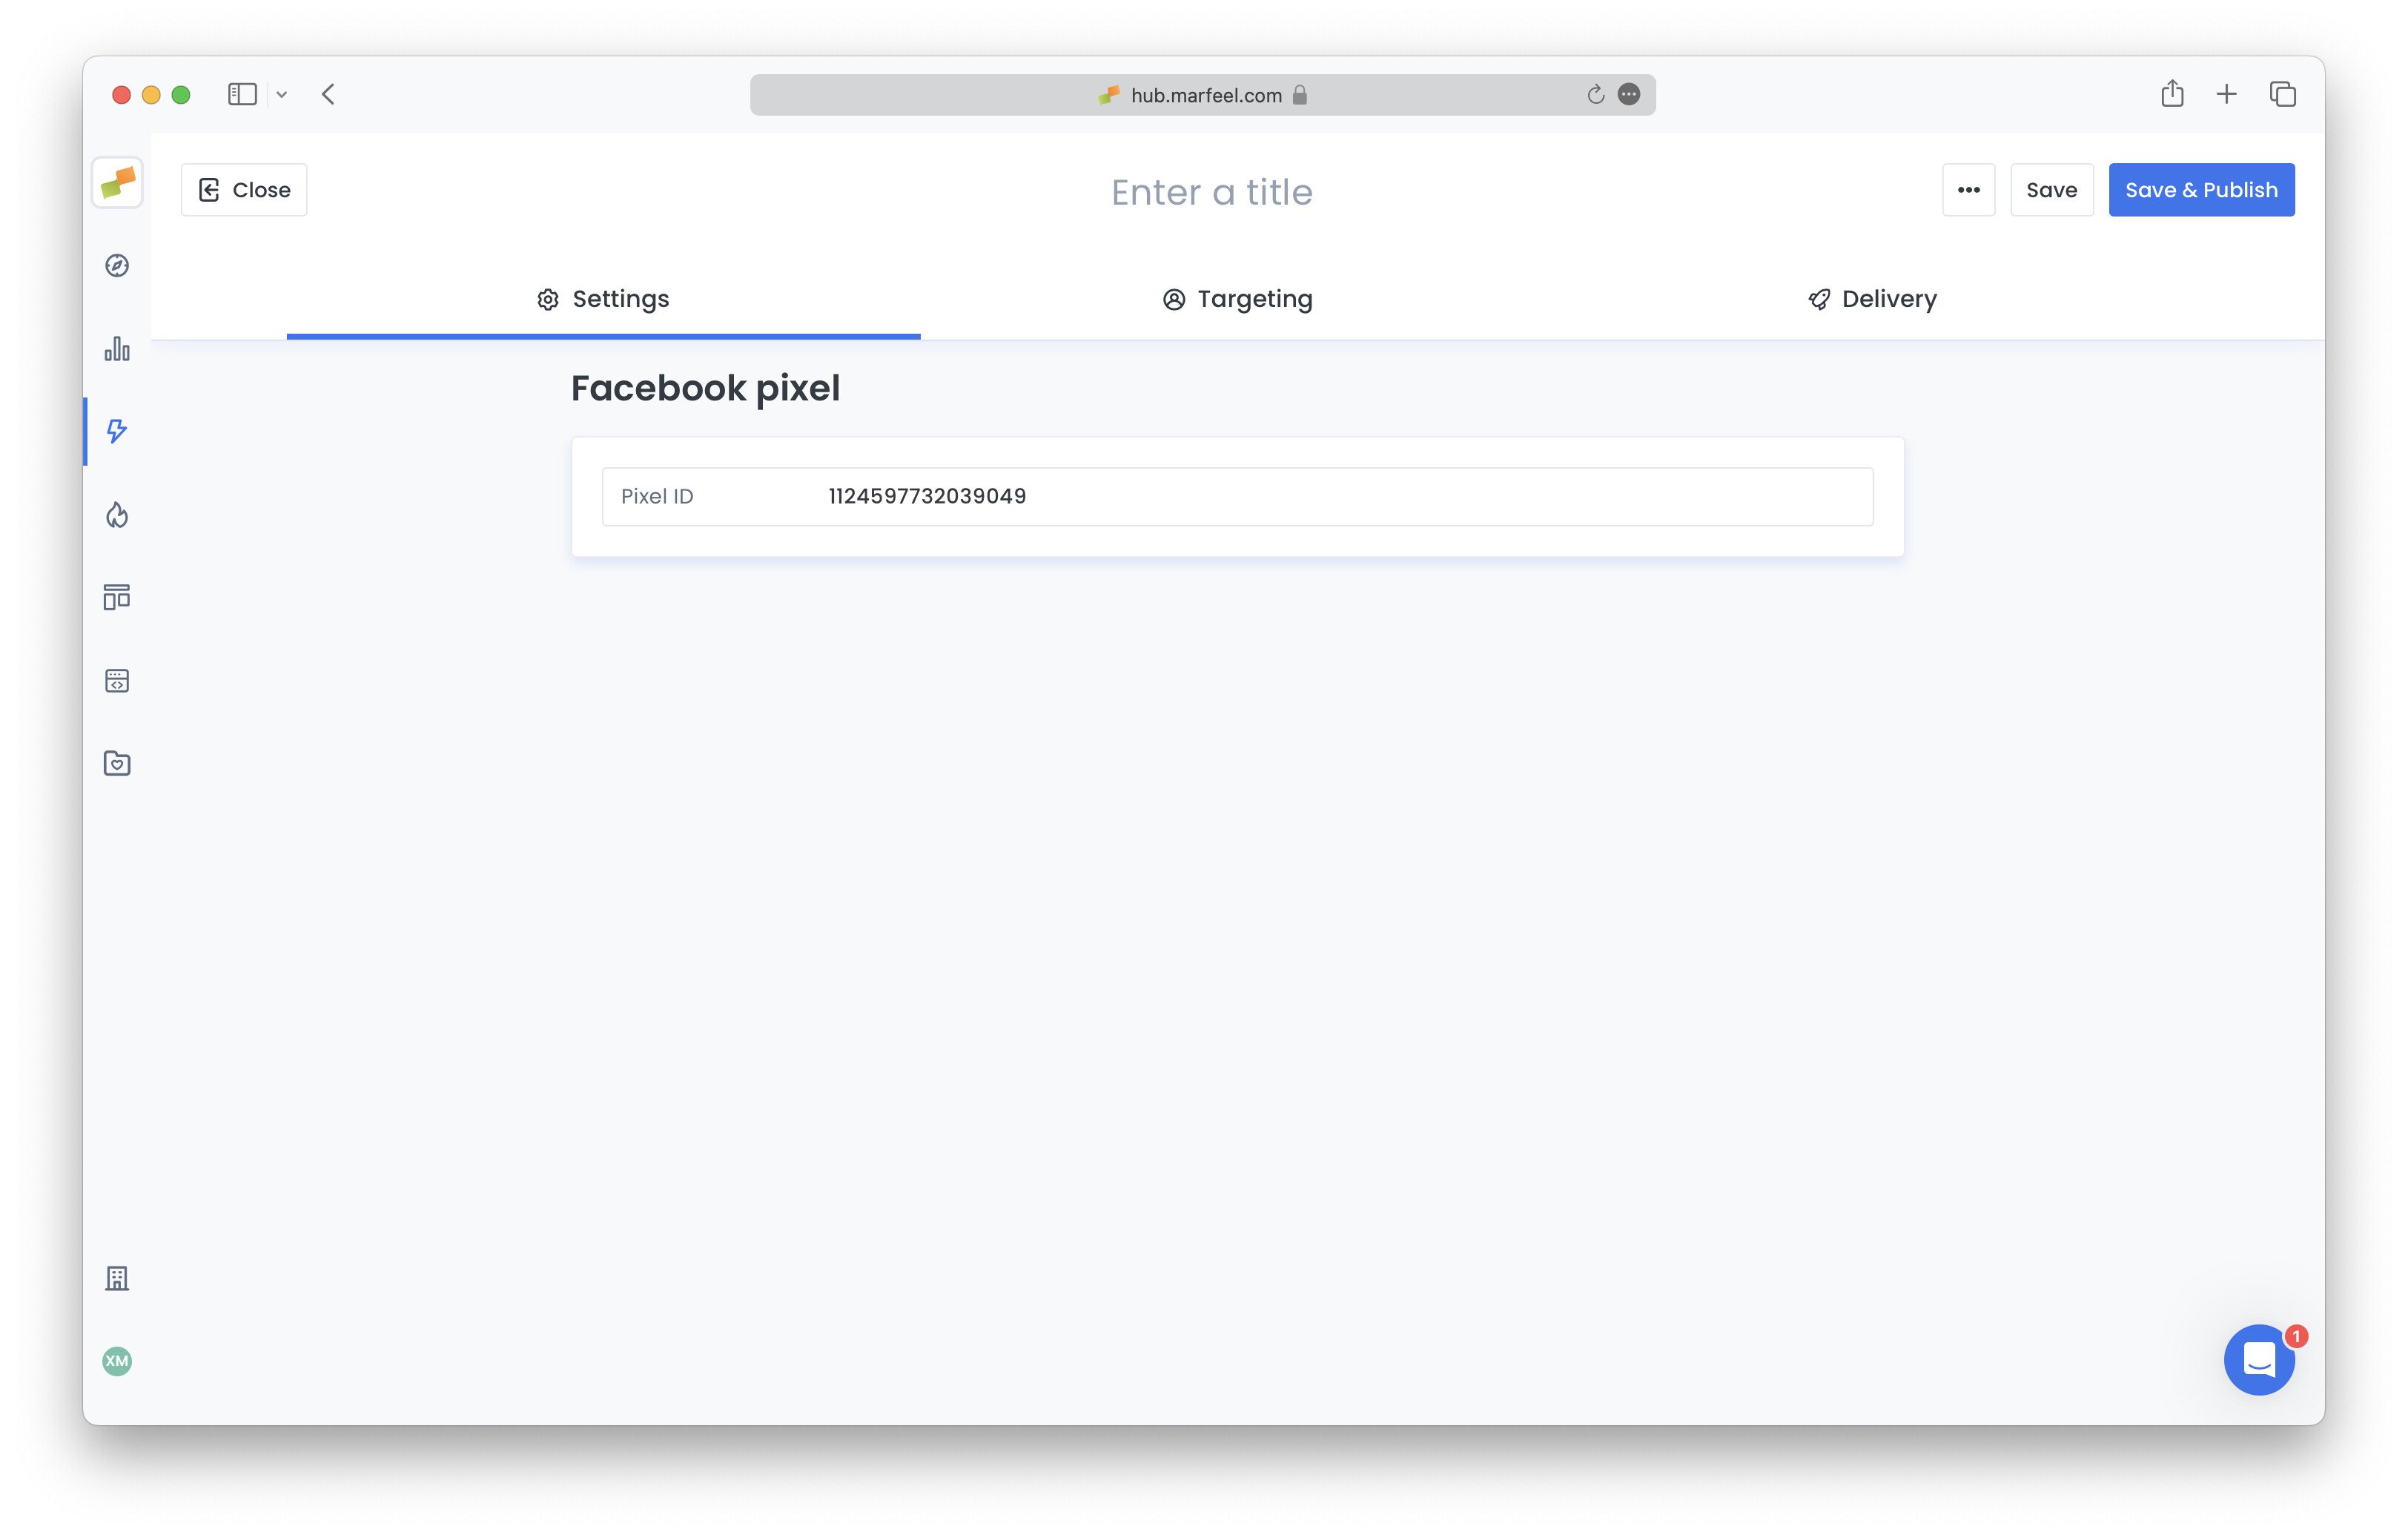Screen dimensions: 2408x1535
Task: Switch to the Delivery tab
Action: click(1871, 298)
